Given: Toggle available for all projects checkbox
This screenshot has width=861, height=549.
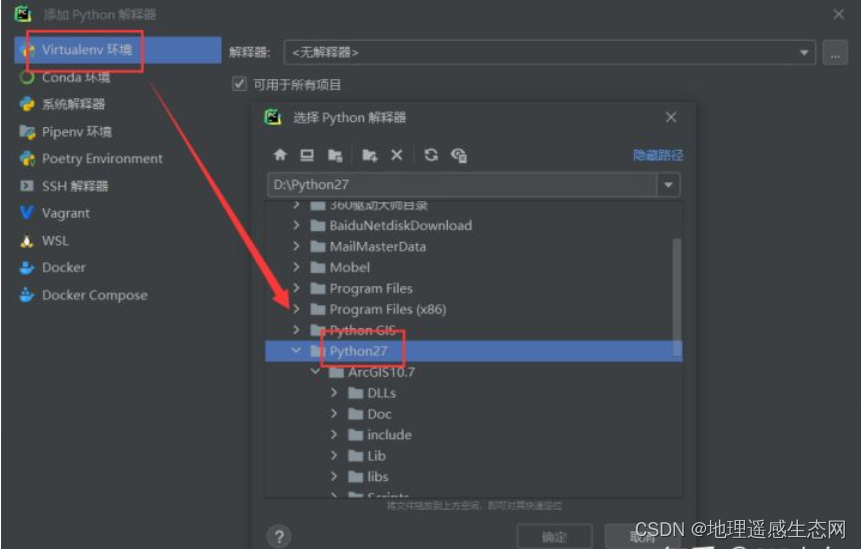Looking at the screenshot, I should [239, 84].
